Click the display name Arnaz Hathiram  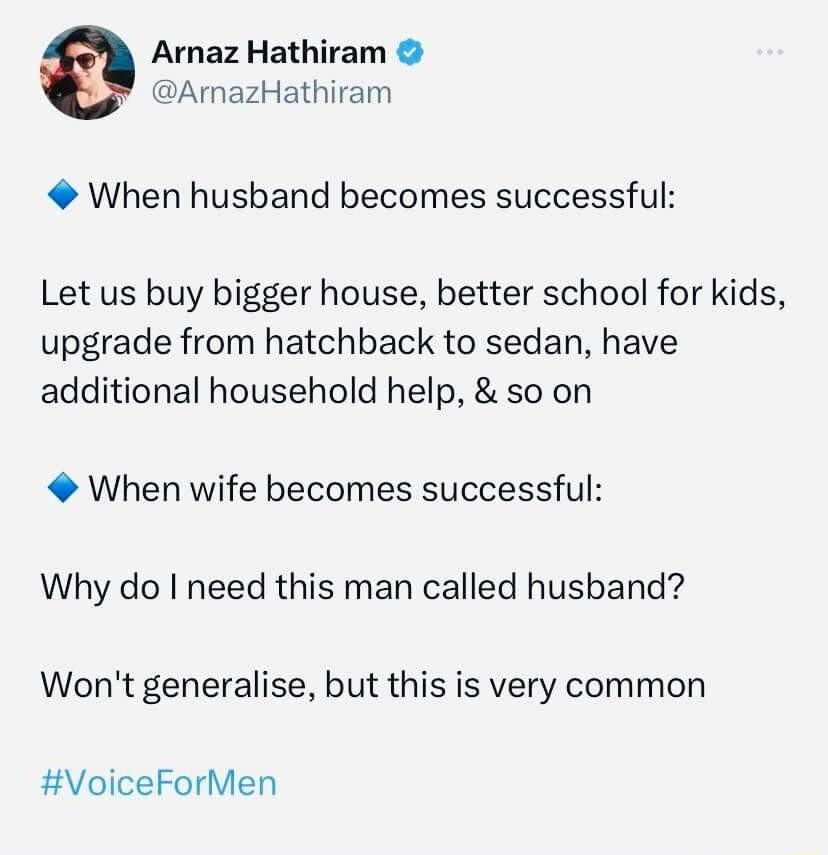tap(266, 52)
